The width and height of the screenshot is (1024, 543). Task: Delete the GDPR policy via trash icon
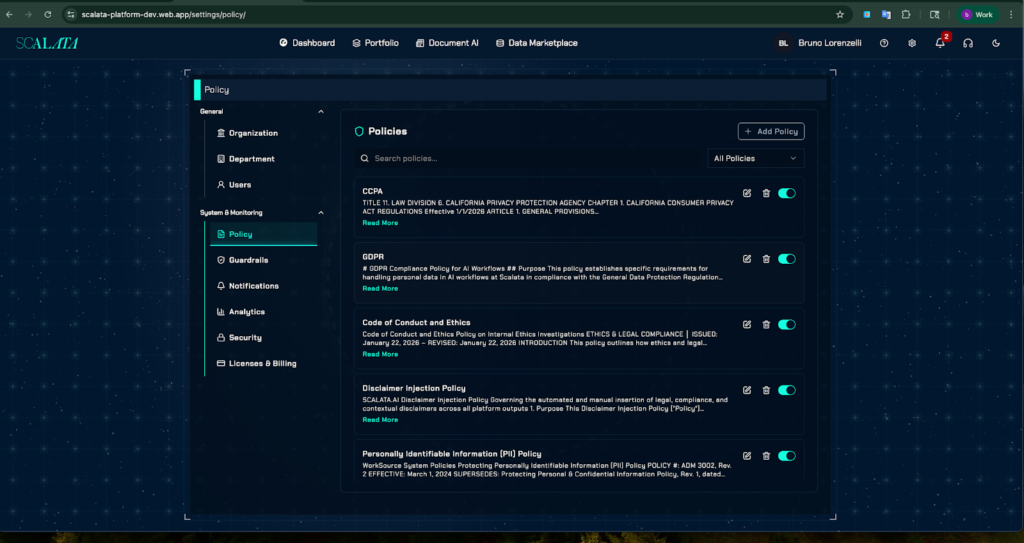(x=766, y=259)
